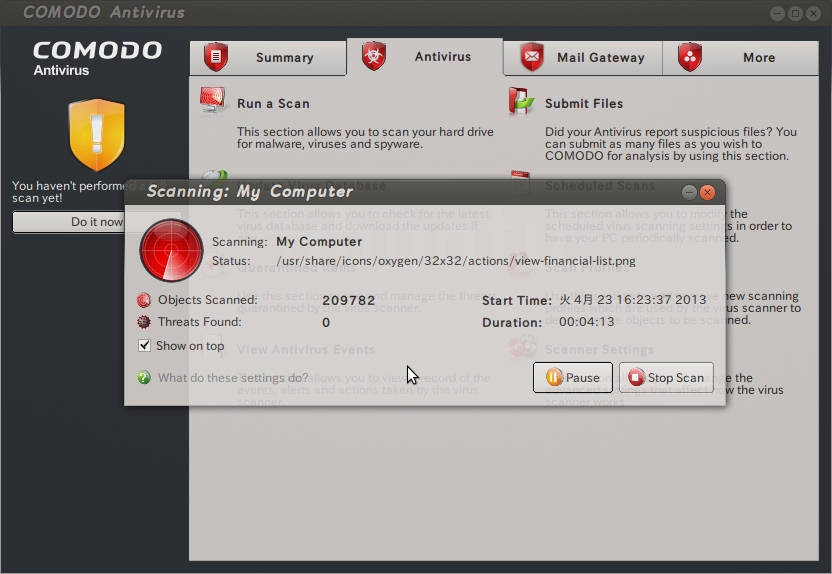The image size is (832, 574).
Task: Click the Objects Scanned icon
Action: coord(144,300)
